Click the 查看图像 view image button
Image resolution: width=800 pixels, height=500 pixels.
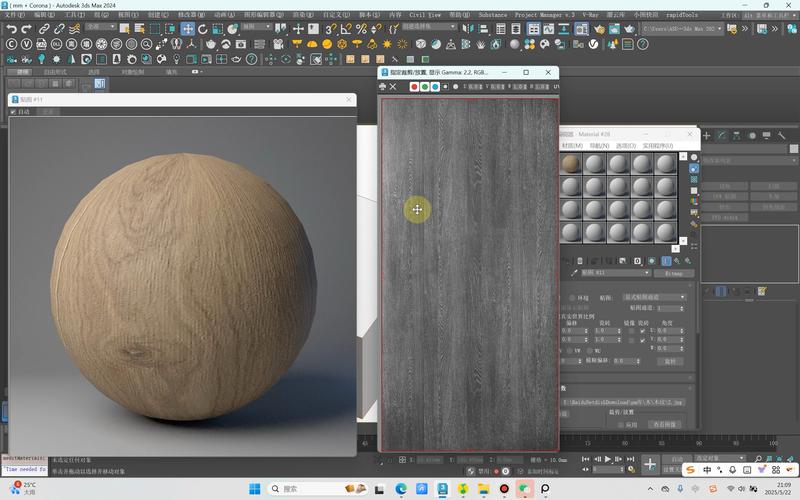[664, 424]
